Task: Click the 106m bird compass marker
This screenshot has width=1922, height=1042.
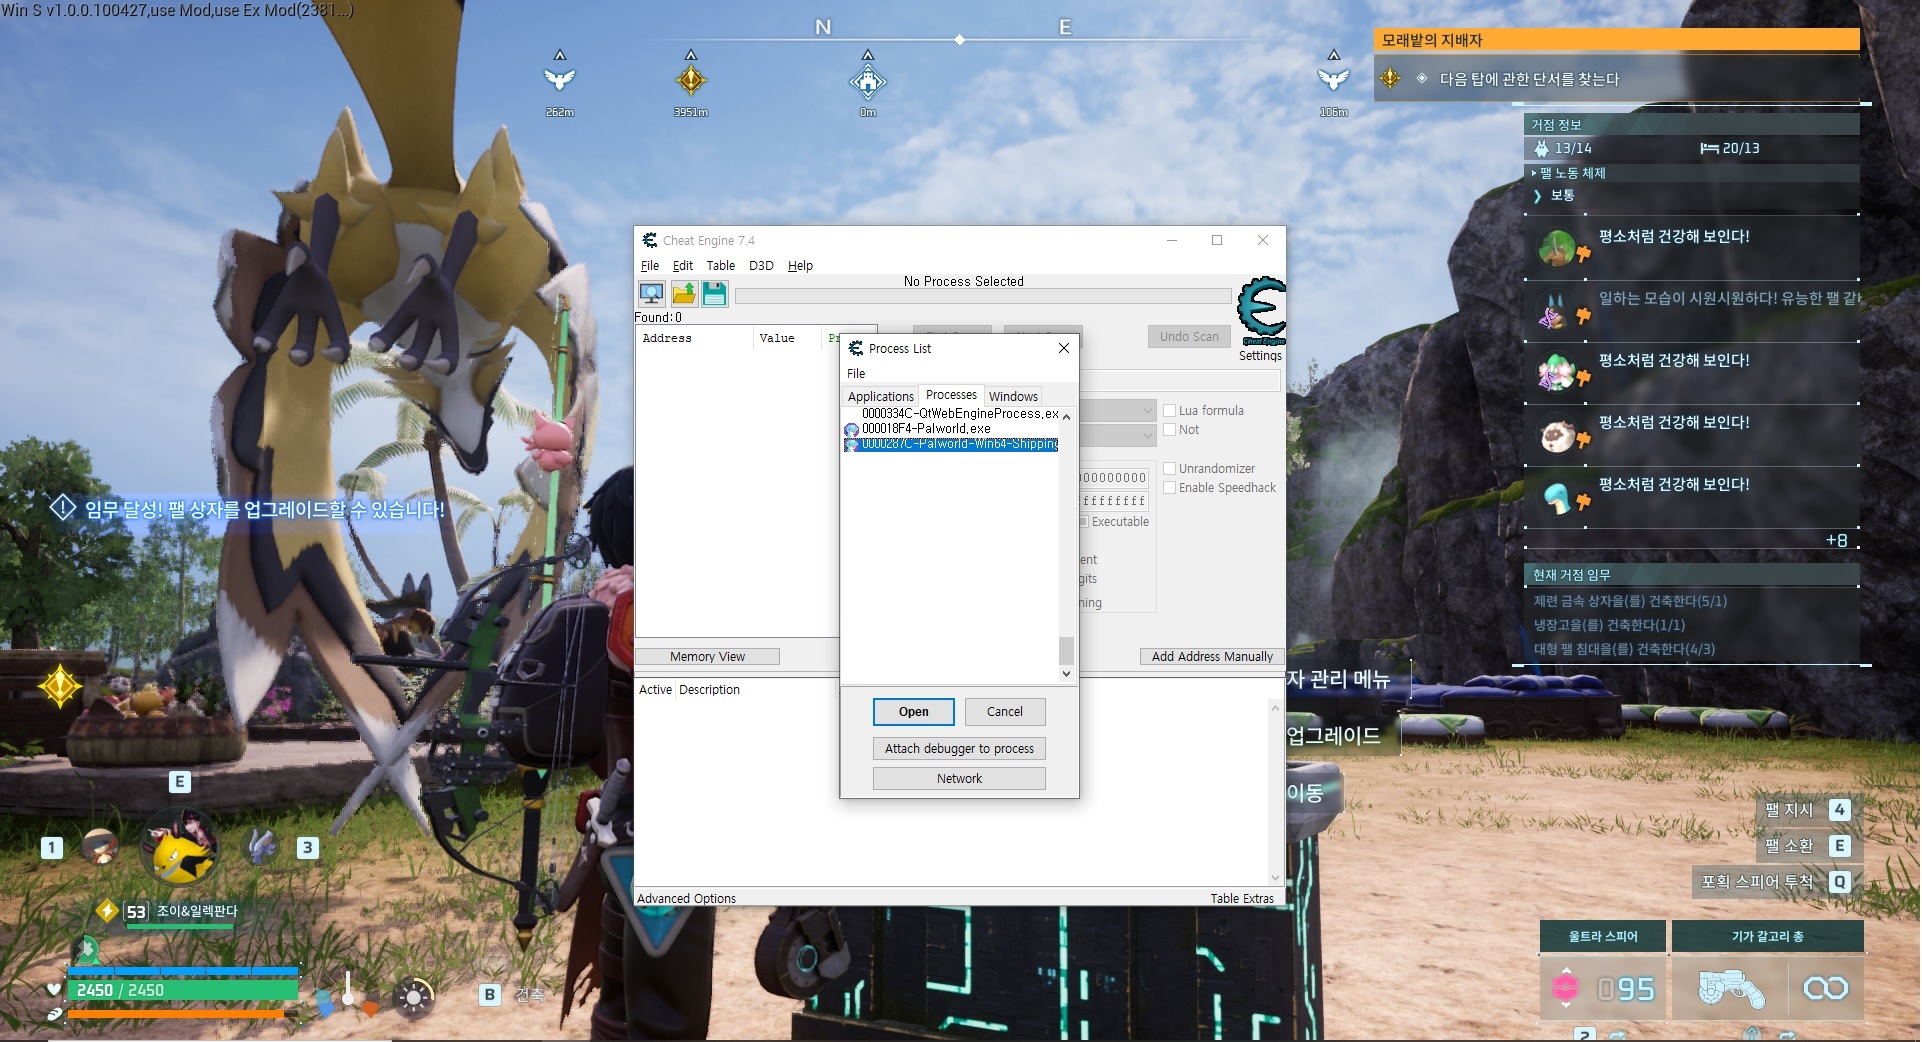Action: (x=1333, y=78)
